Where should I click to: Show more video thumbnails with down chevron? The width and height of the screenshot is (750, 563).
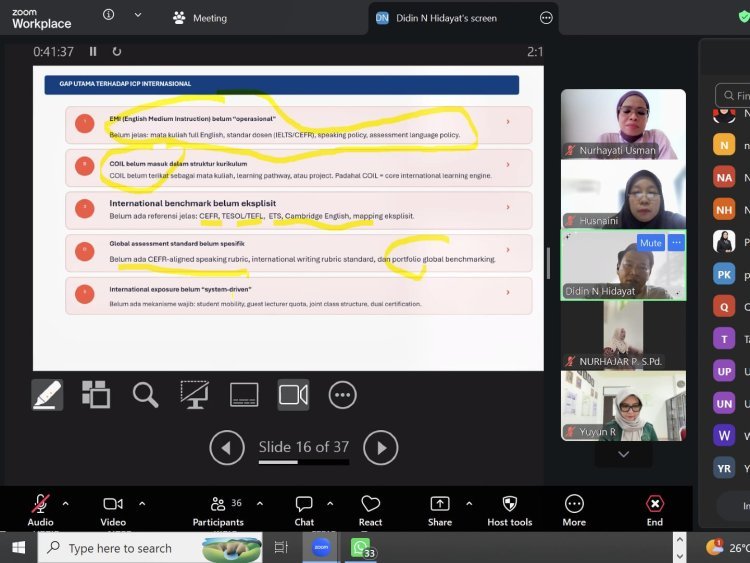(x=623, y=454)
